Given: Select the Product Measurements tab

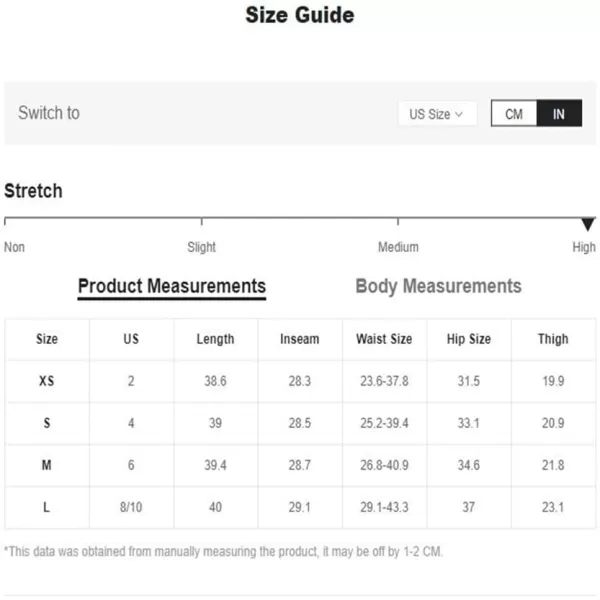Looking at the screenshot, I should [x=172, y=286].
